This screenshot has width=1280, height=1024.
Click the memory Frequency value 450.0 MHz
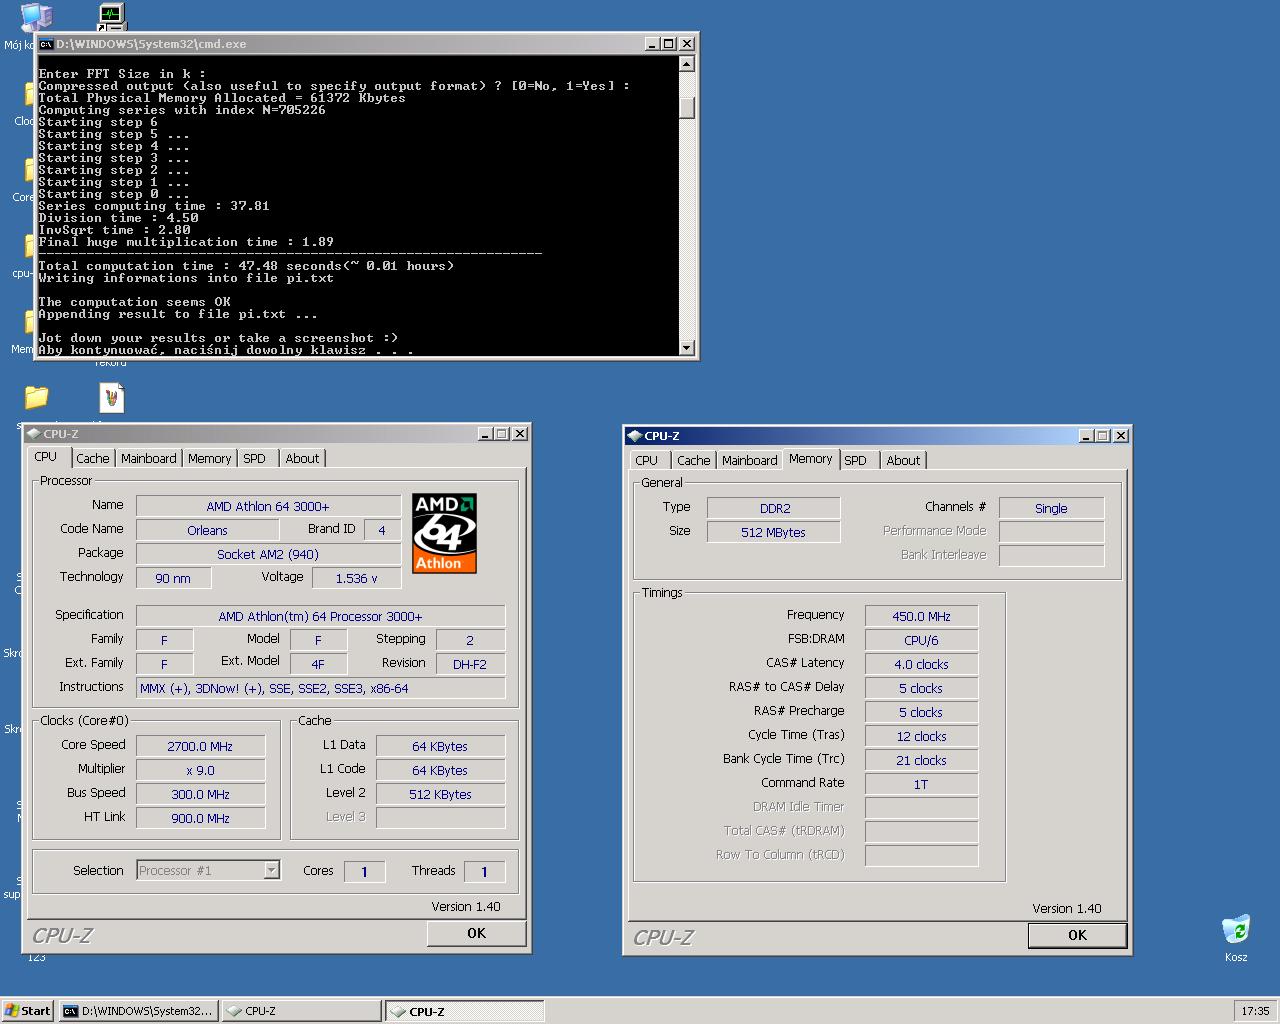point(921,616)
